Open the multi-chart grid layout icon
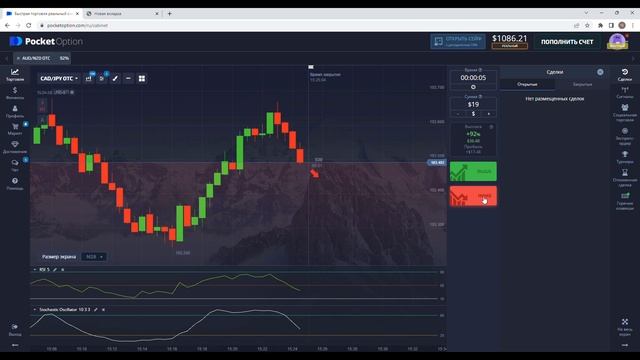The width and height of the screenshot is (640, 360). click(x=142, y=78)
